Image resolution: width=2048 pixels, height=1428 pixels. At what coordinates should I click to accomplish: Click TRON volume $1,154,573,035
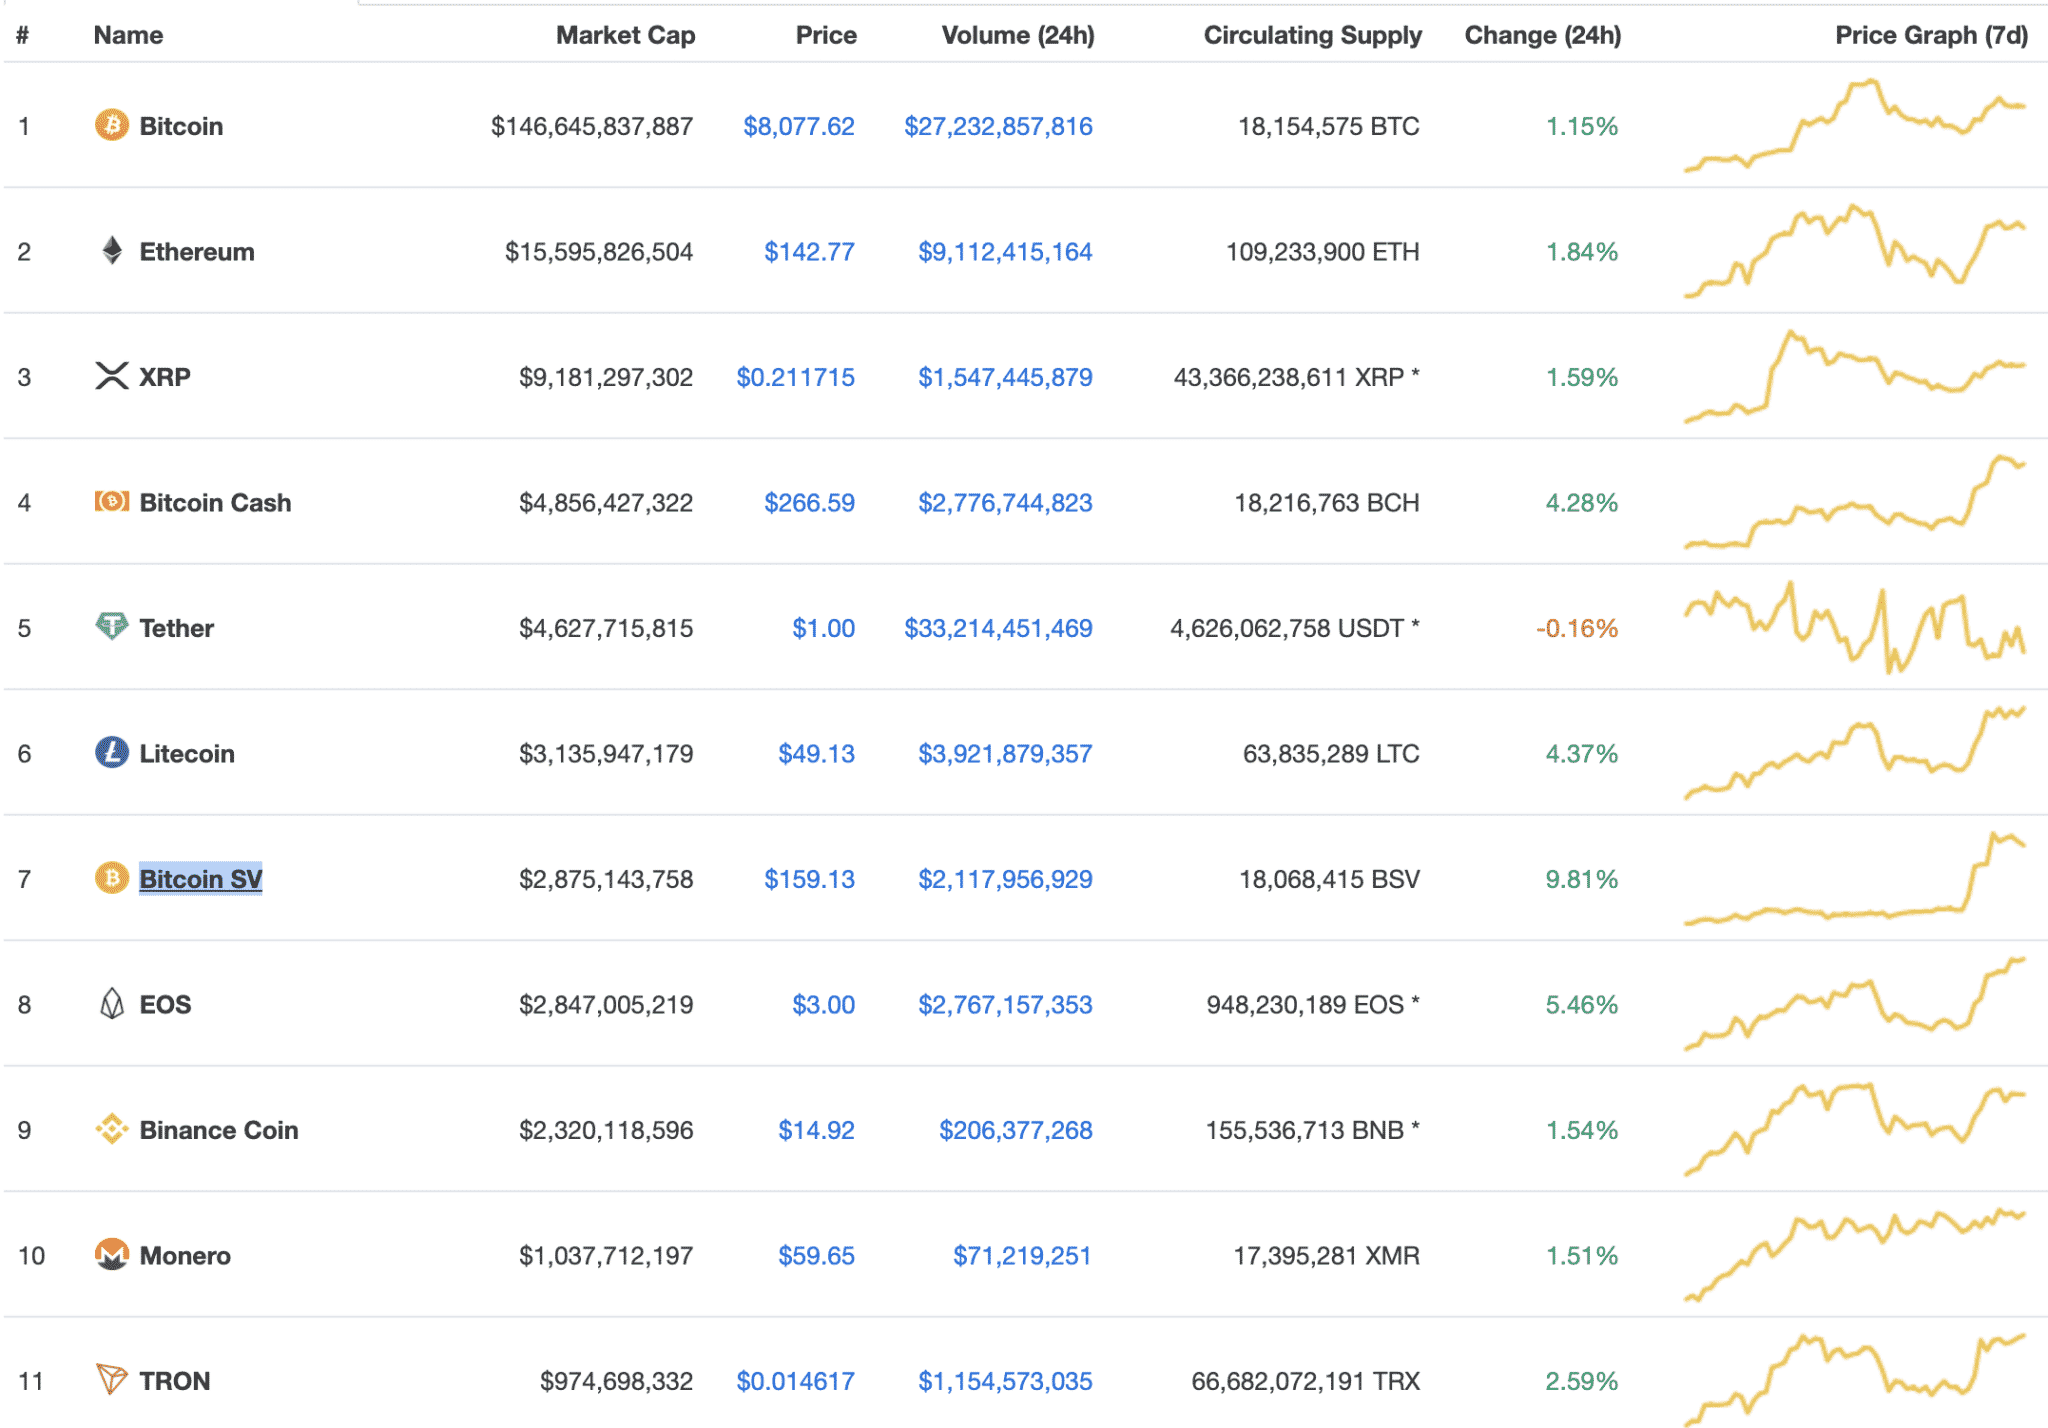(1005, 1381)
